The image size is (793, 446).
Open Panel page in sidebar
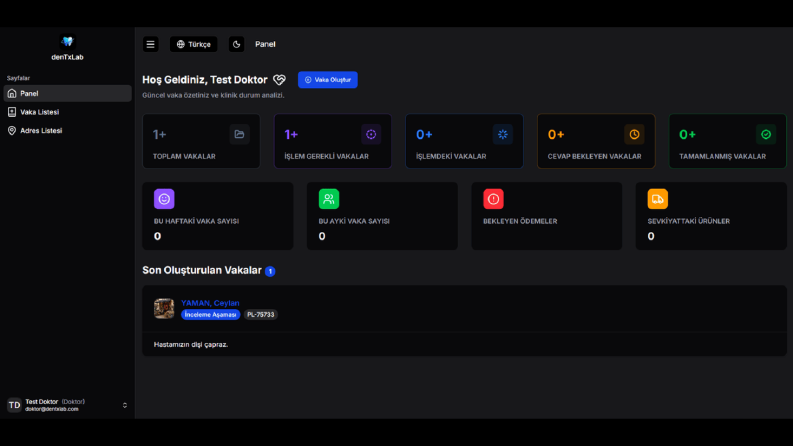tap(67, 94)
